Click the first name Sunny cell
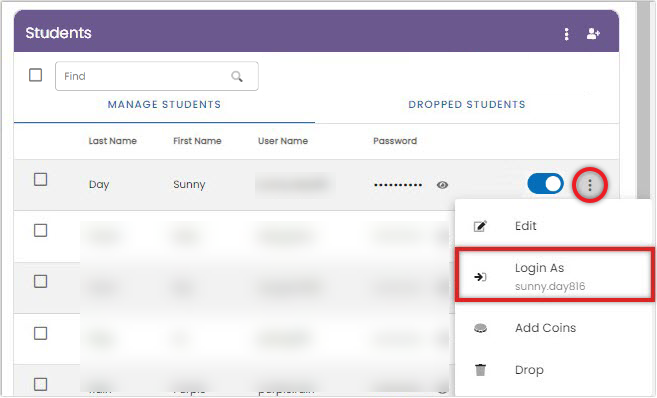 coord(189,185)
